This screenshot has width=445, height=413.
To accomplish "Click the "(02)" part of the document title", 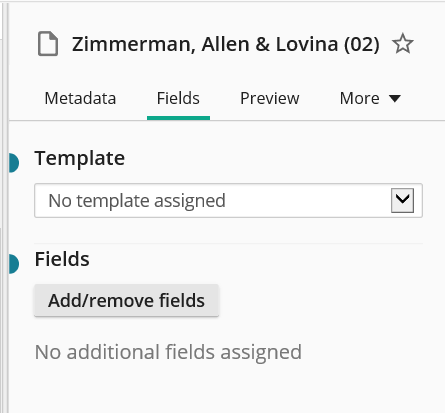I will click(x=362, y=44).
